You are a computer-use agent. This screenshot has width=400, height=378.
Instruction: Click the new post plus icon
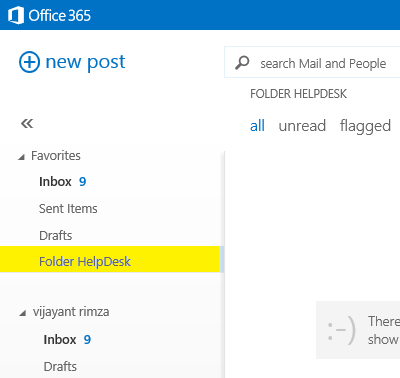point(29,62)
